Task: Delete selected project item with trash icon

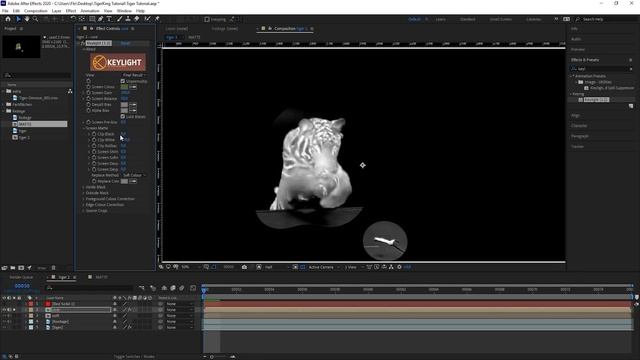Action: [x=53, y=268]
